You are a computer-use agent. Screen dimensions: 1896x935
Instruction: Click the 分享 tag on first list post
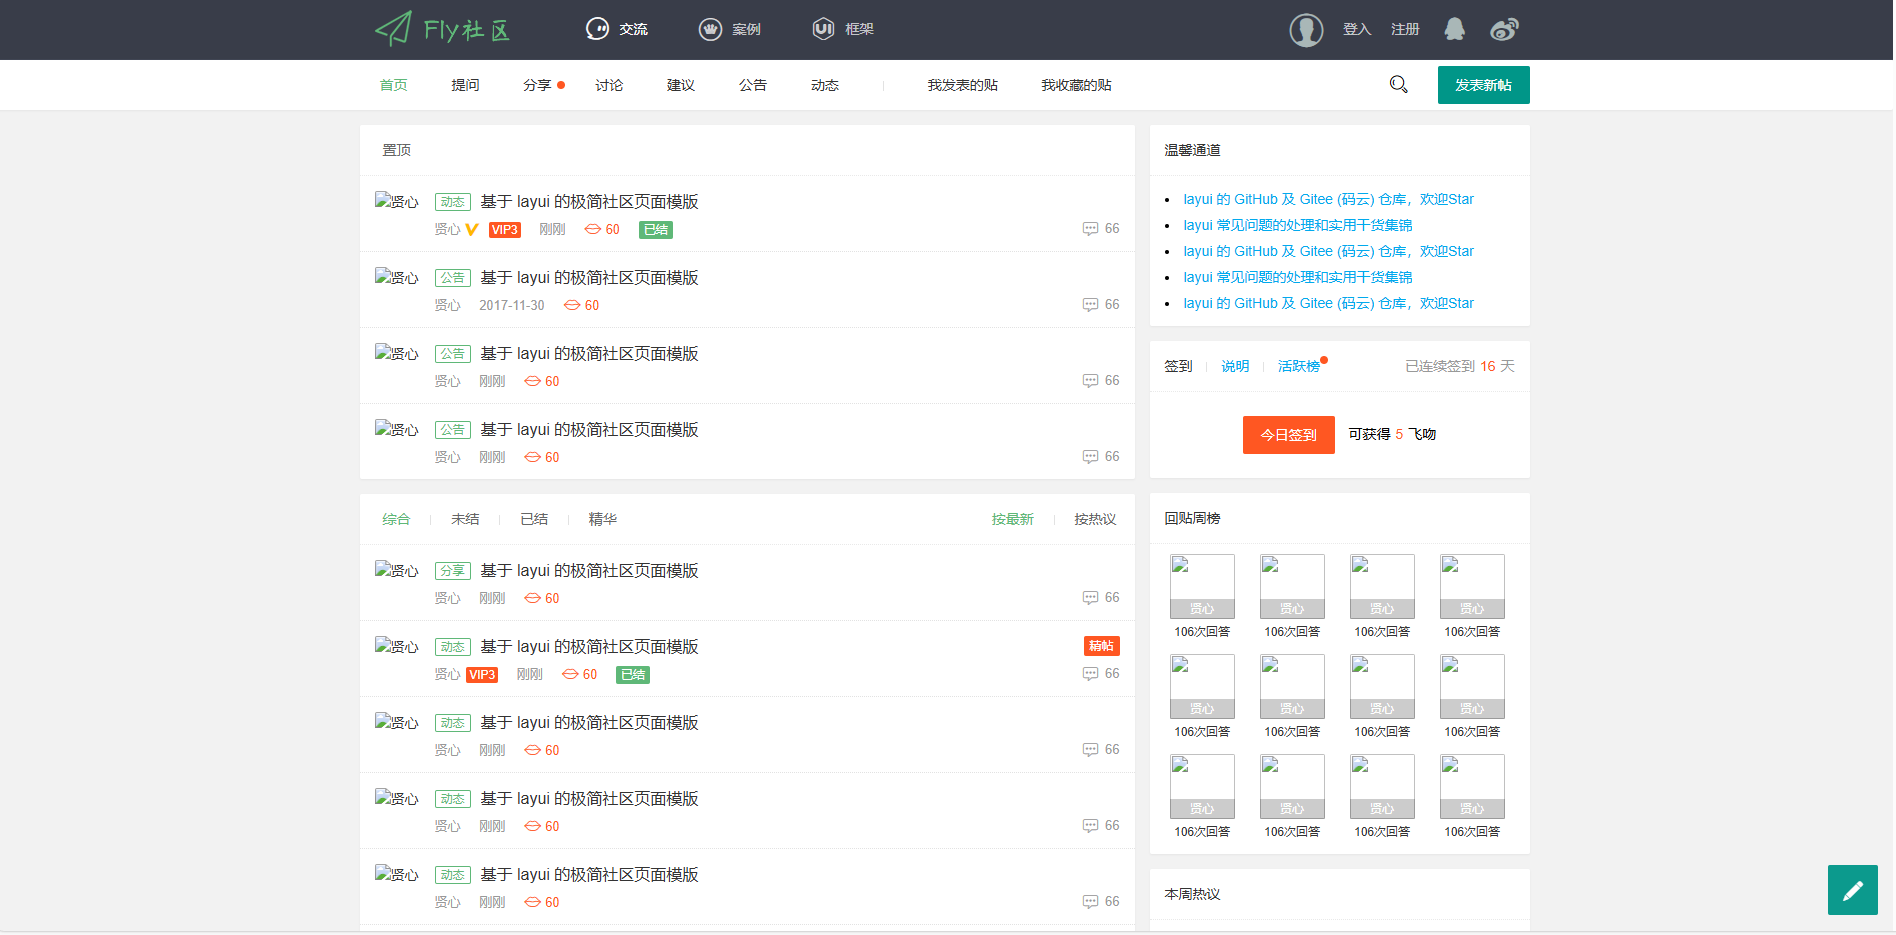pyautogui.click(x=453, y=571)
